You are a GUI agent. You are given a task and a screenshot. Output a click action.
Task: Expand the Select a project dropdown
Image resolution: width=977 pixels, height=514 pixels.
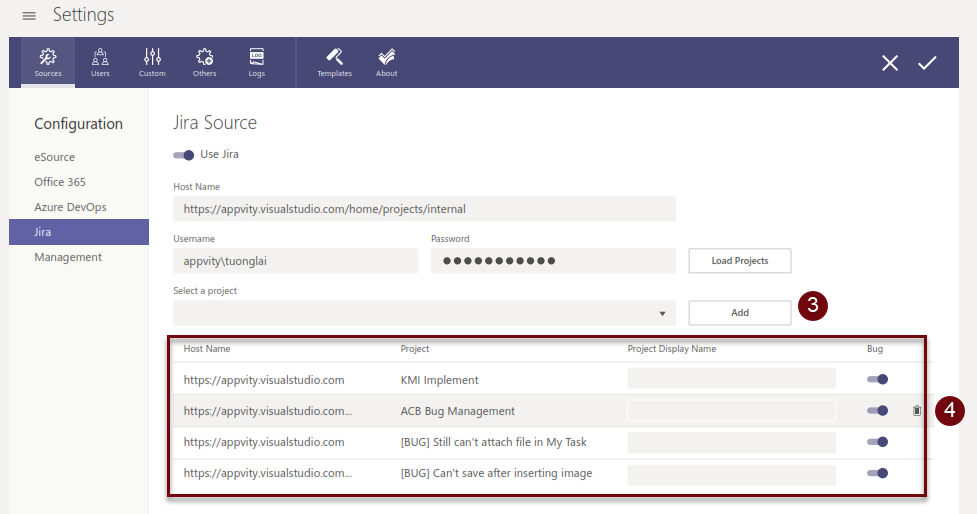[x=662, y=314]
